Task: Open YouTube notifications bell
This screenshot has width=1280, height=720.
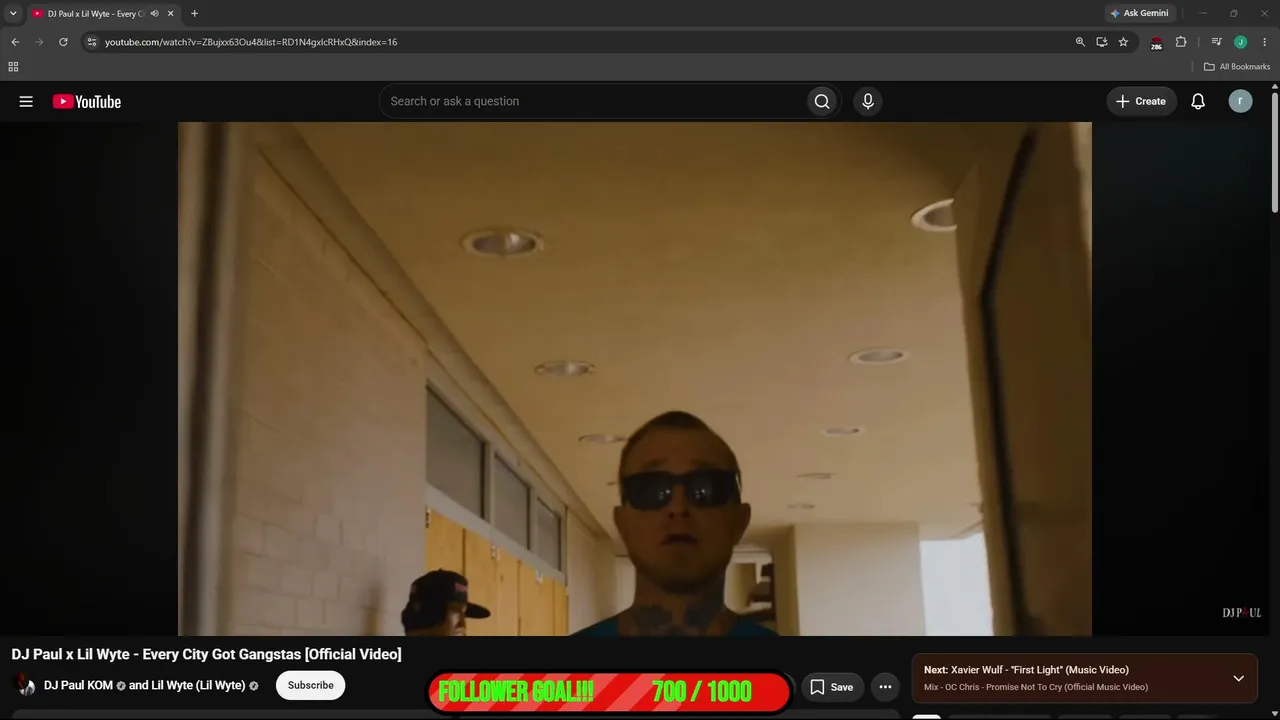Action: (x=1198, y=101)
